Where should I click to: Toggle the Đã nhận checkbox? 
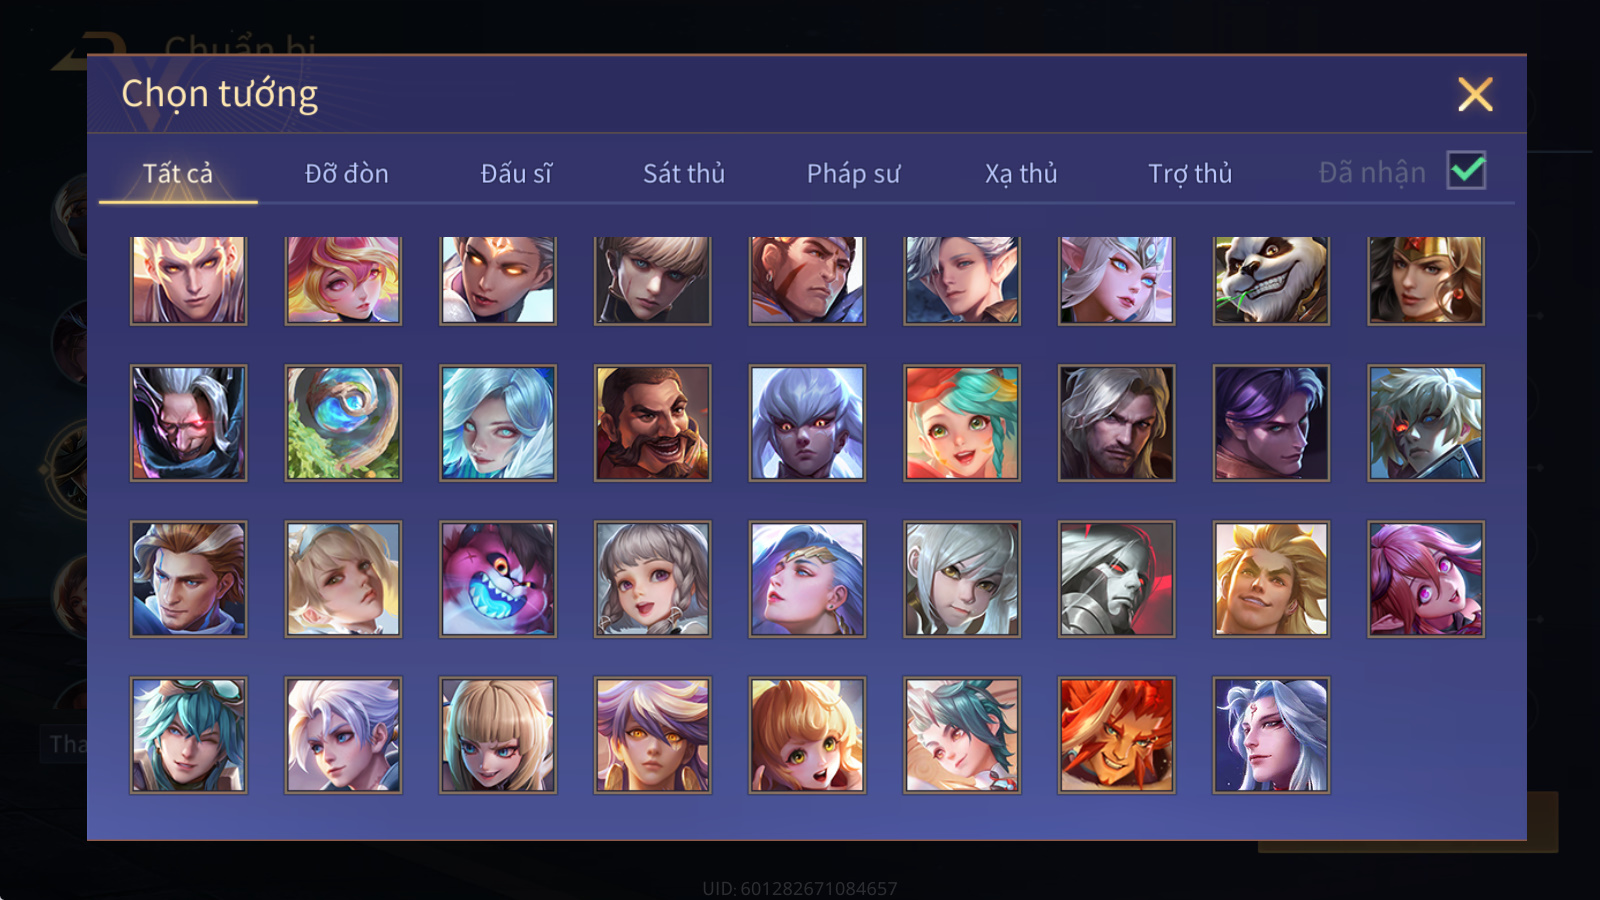pos(1466,170)
